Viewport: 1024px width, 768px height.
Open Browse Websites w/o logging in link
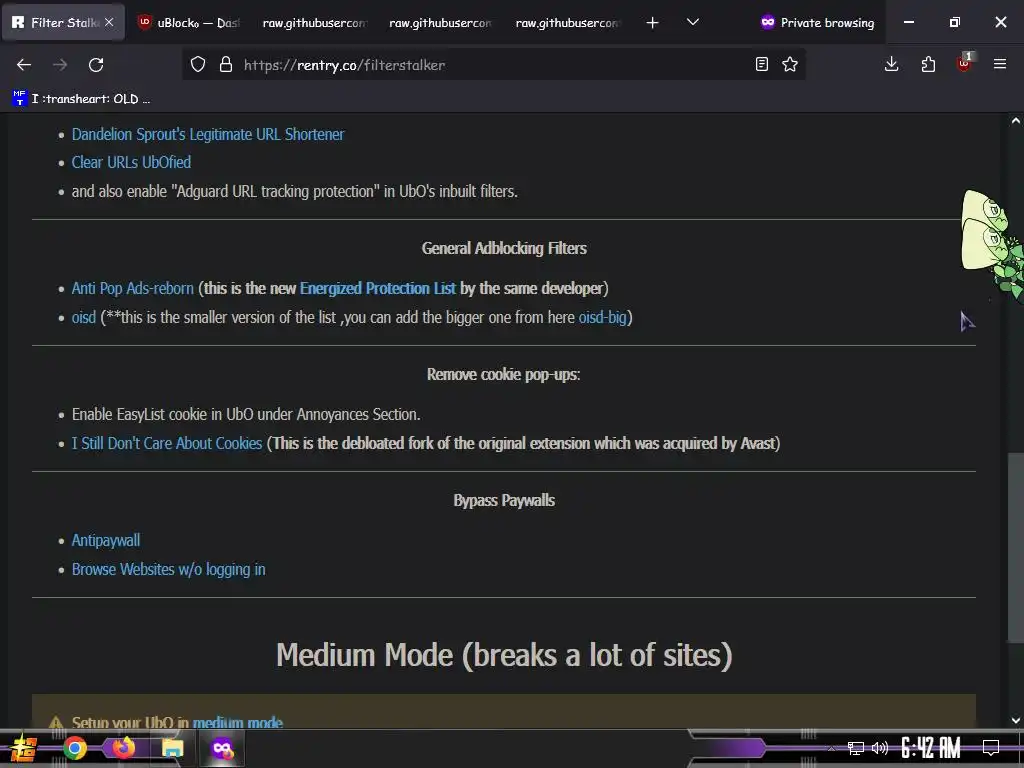[x=168, y=569]
